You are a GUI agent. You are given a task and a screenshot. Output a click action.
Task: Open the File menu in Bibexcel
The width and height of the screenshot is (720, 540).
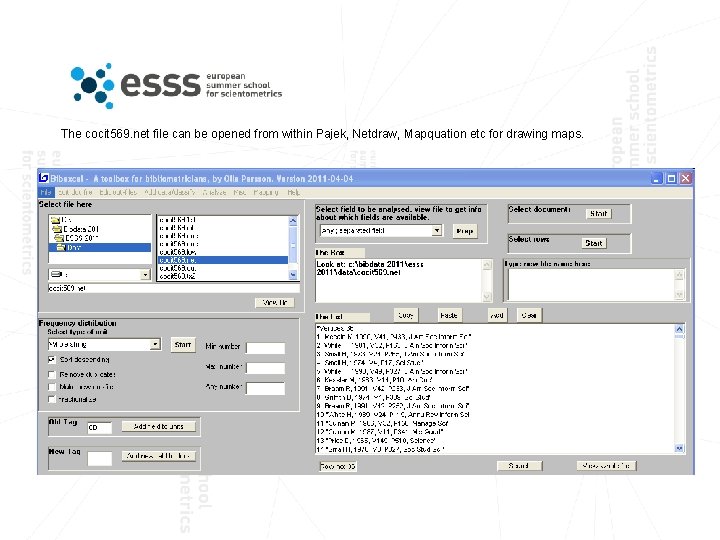click(x=45, y=192)
